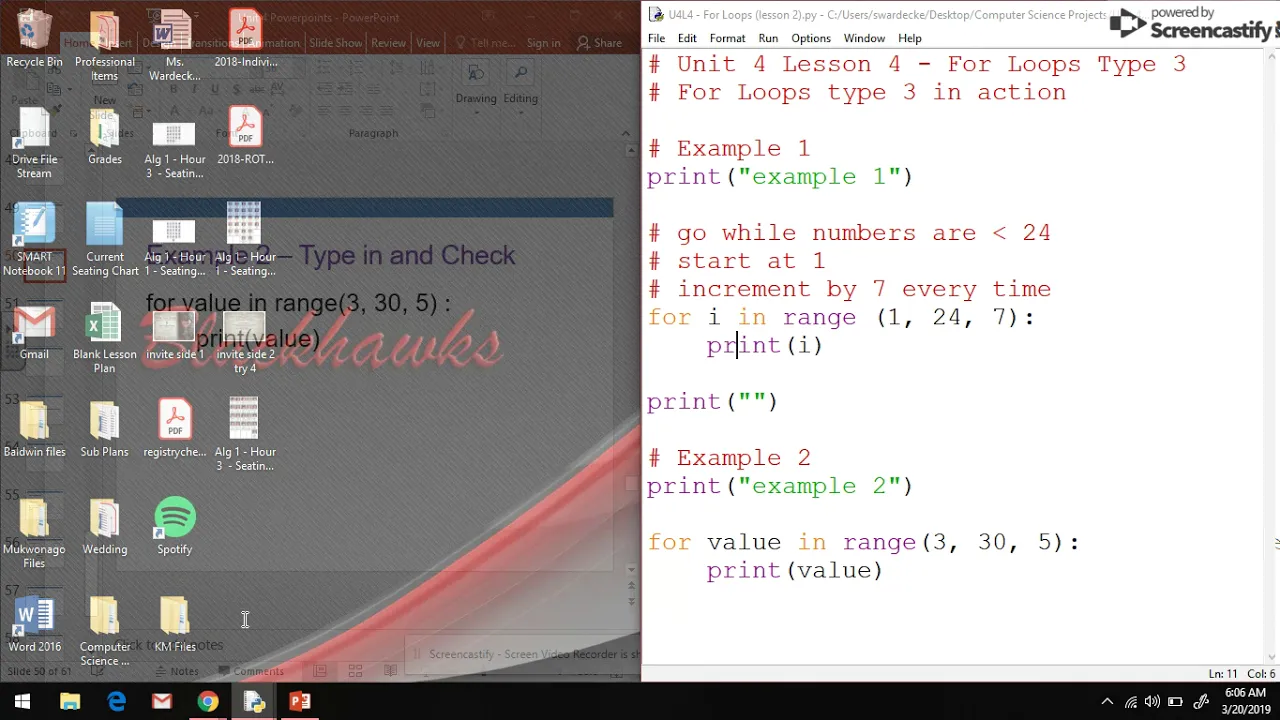Open the Professional Items folder
This screenshot has height=720, width=1280.
pos(104,47)
